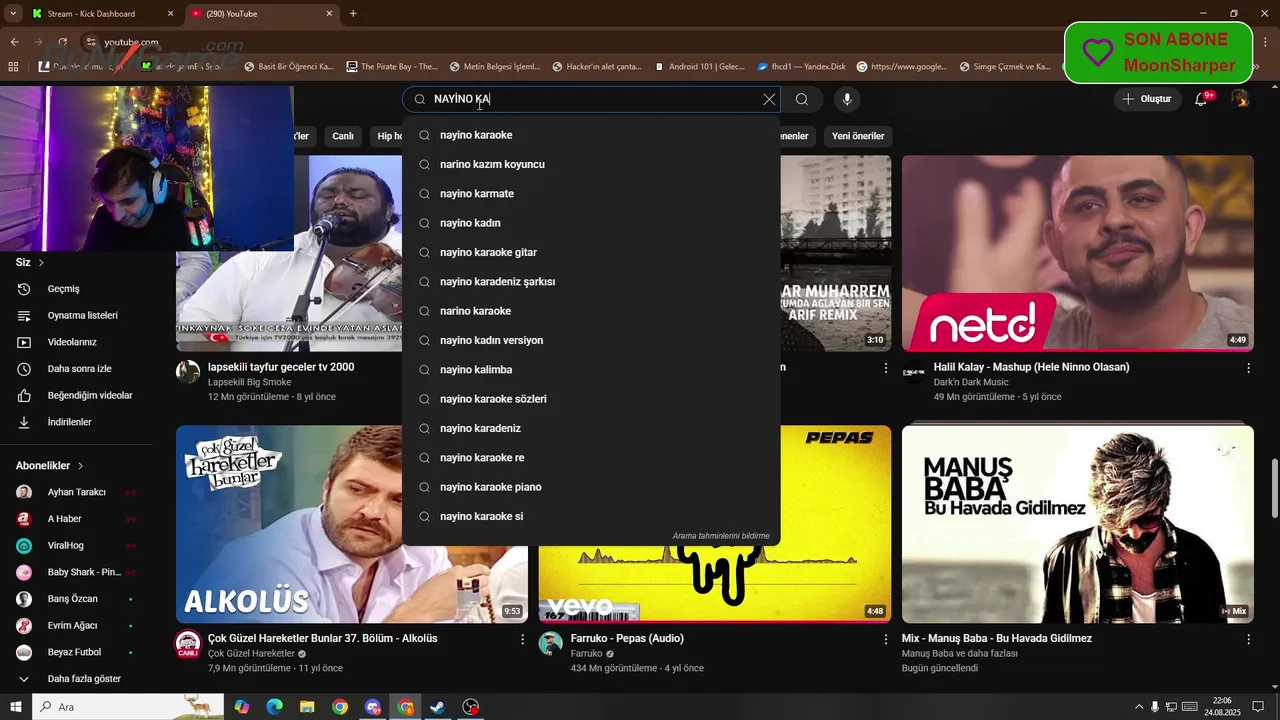Open the account avatar menu
The width and height of the screenshot is (1280, 720).
click(x=1240, y=99)
